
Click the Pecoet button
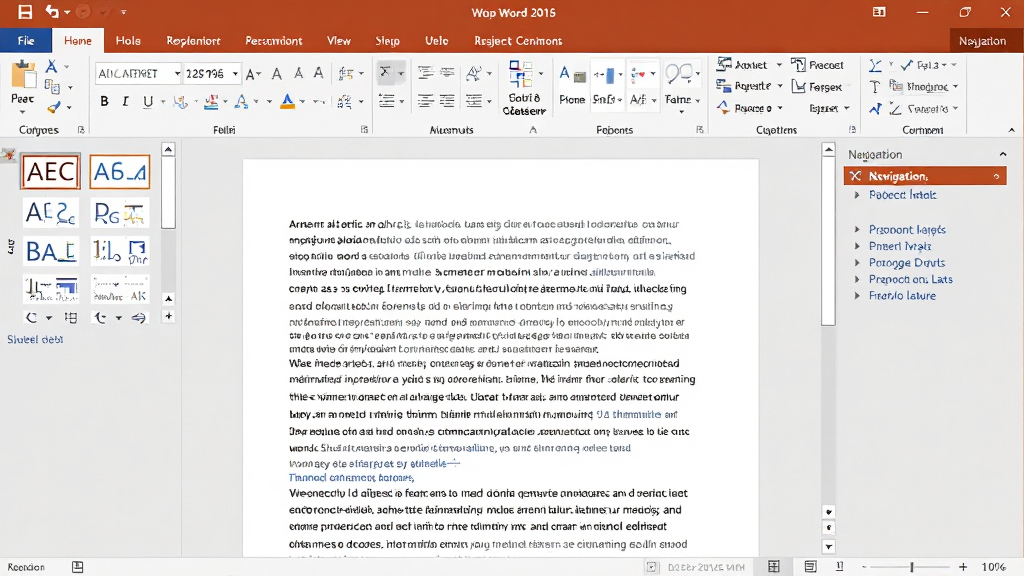point(818,65)
